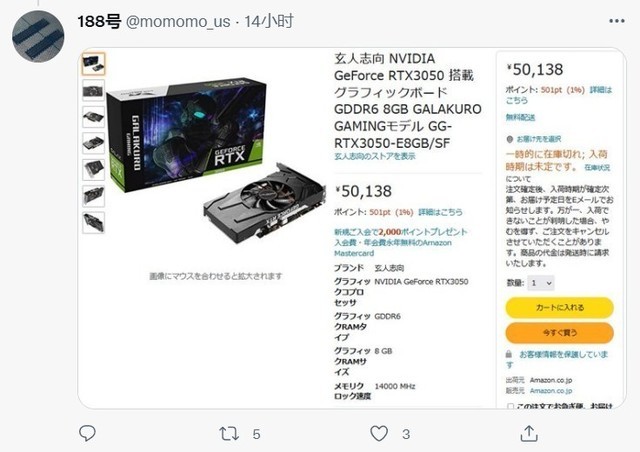Click the padlock secure transaction icon

[509, 354]
